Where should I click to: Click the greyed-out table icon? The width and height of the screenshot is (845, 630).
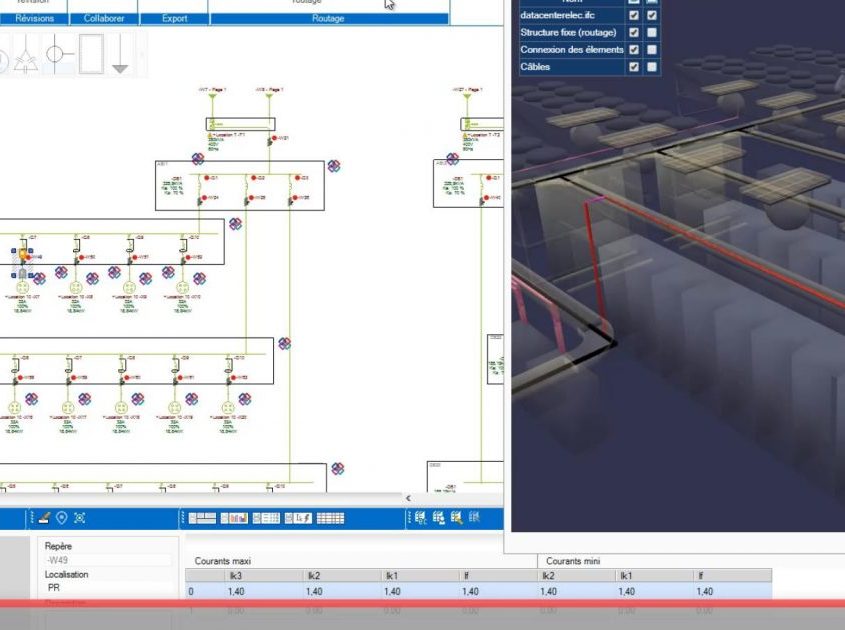474,517
